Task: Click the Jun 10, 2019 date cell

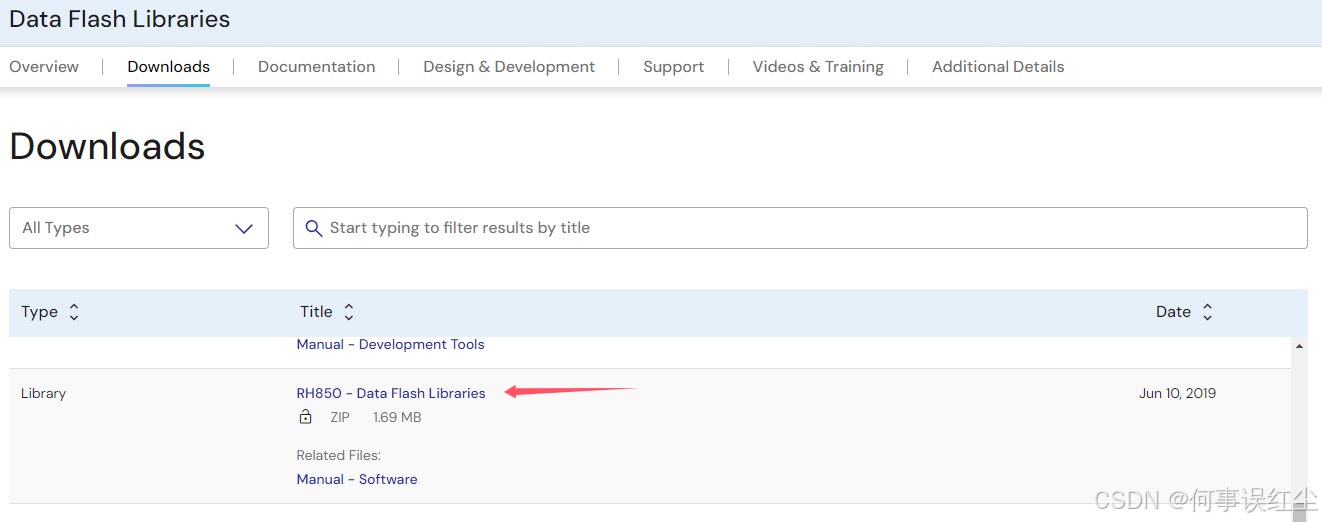Action: [x=1177, y=393]
